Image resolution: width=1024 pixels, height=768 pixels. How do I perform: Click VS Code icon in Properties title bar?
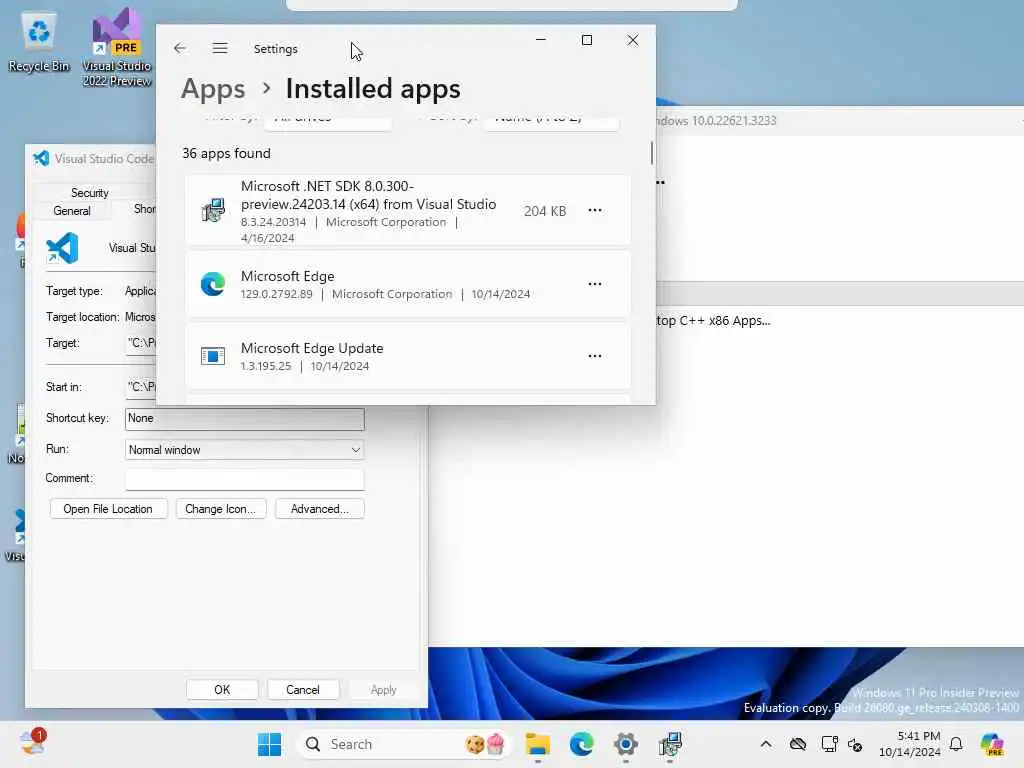coord(41,158)
